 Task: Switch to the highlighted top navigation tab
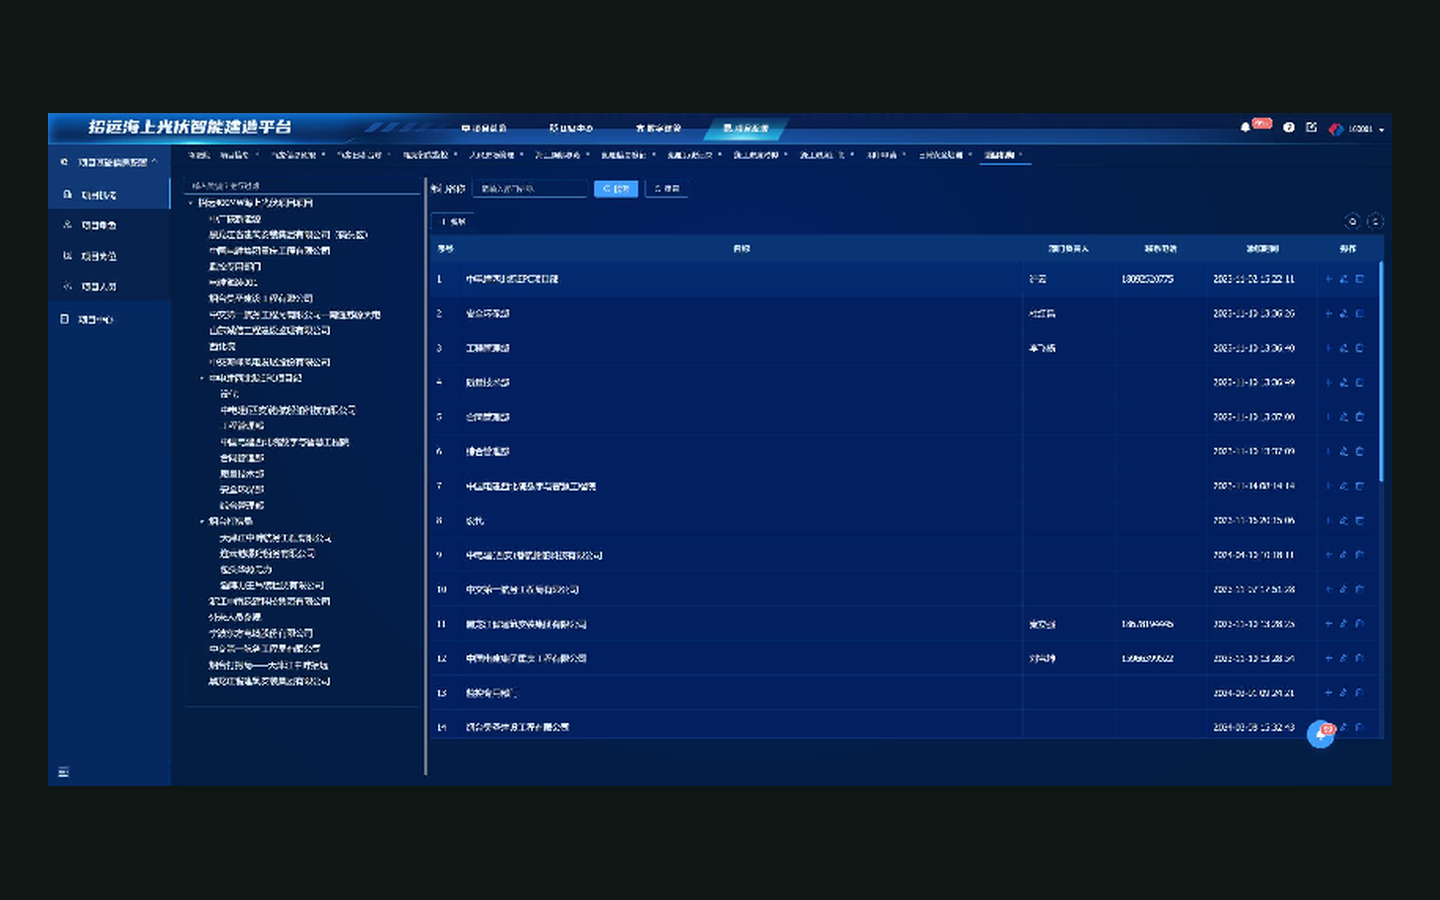(746, 129)
